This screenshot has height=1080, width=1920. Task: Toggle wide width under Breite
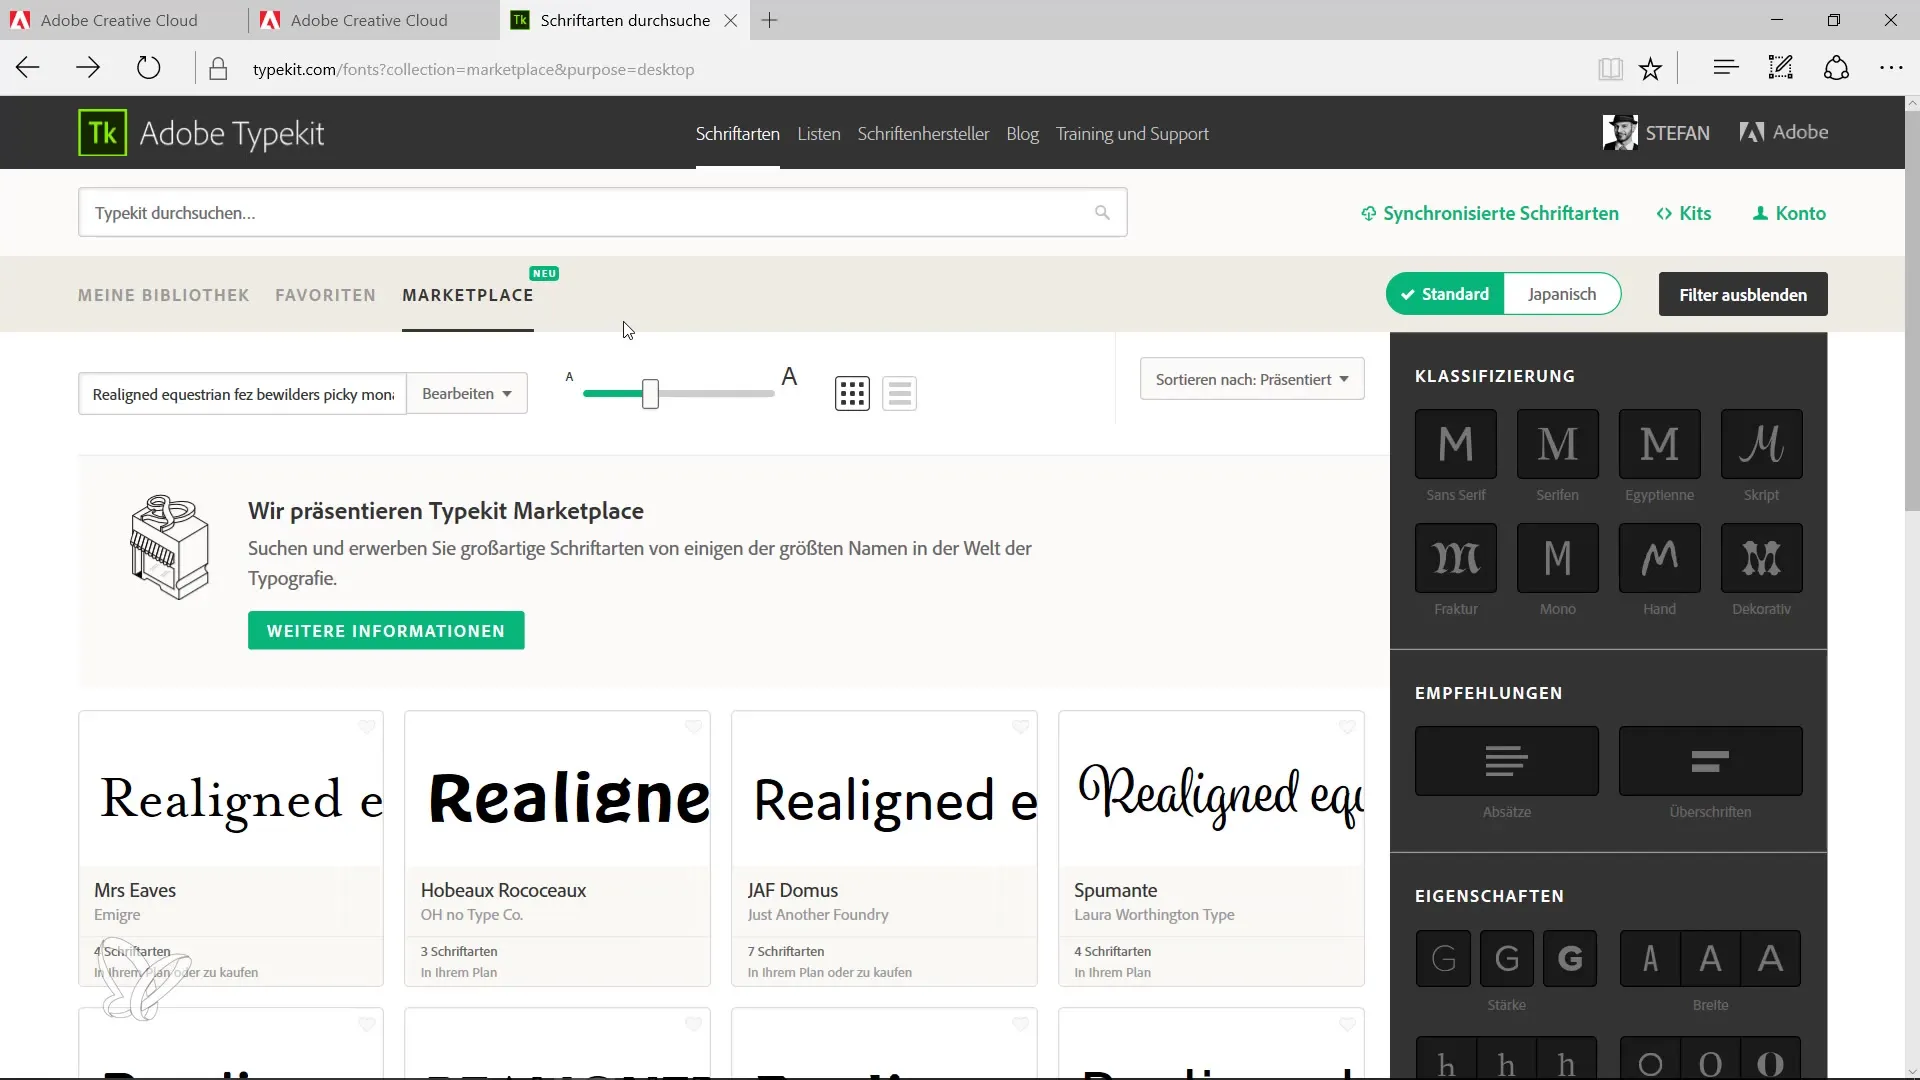pos(1770,959)
